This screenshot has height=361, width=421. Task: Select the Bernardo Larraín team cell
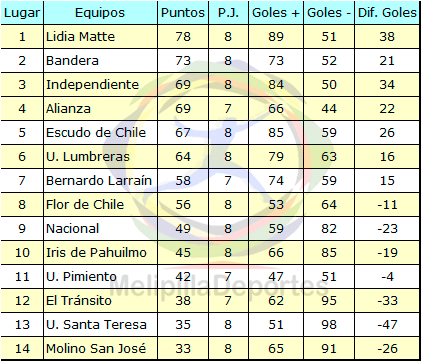pyautogui.click(x=100, y=181)
